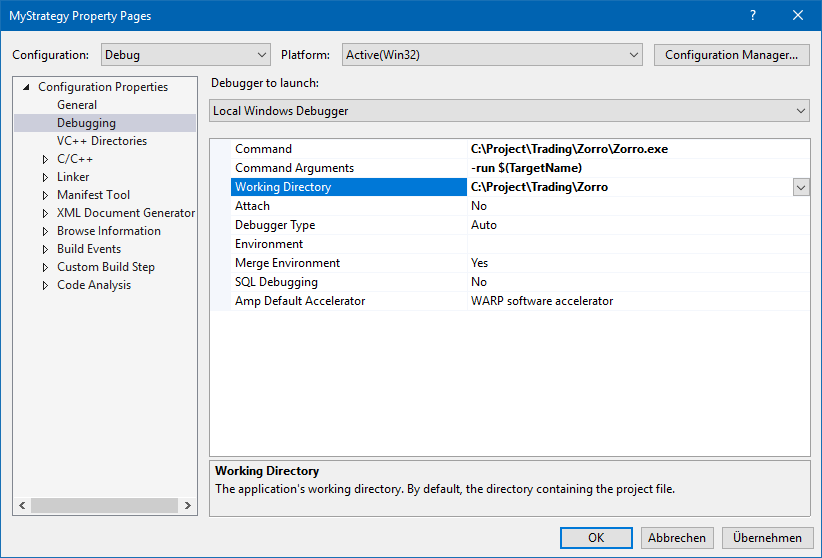The image size is (822, 558).
Task: Open the Working Directory value dropdown arrow
Action: pos(801,187)
